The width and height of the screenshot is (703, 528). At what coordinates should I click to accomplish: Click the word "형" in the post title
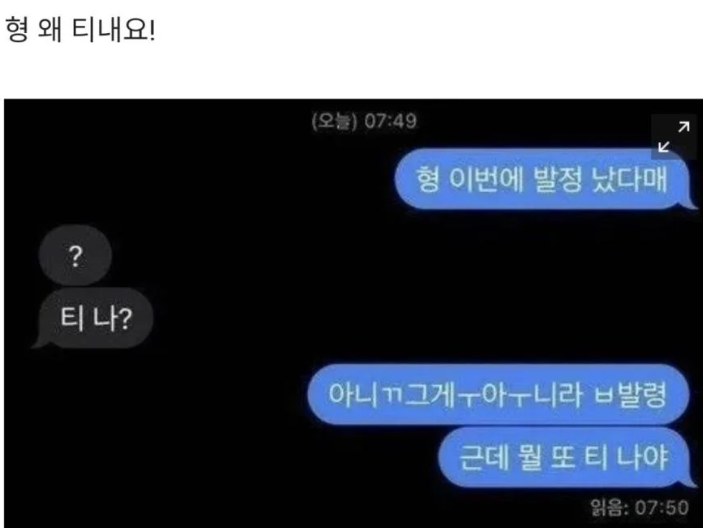(x=17, y=30)
